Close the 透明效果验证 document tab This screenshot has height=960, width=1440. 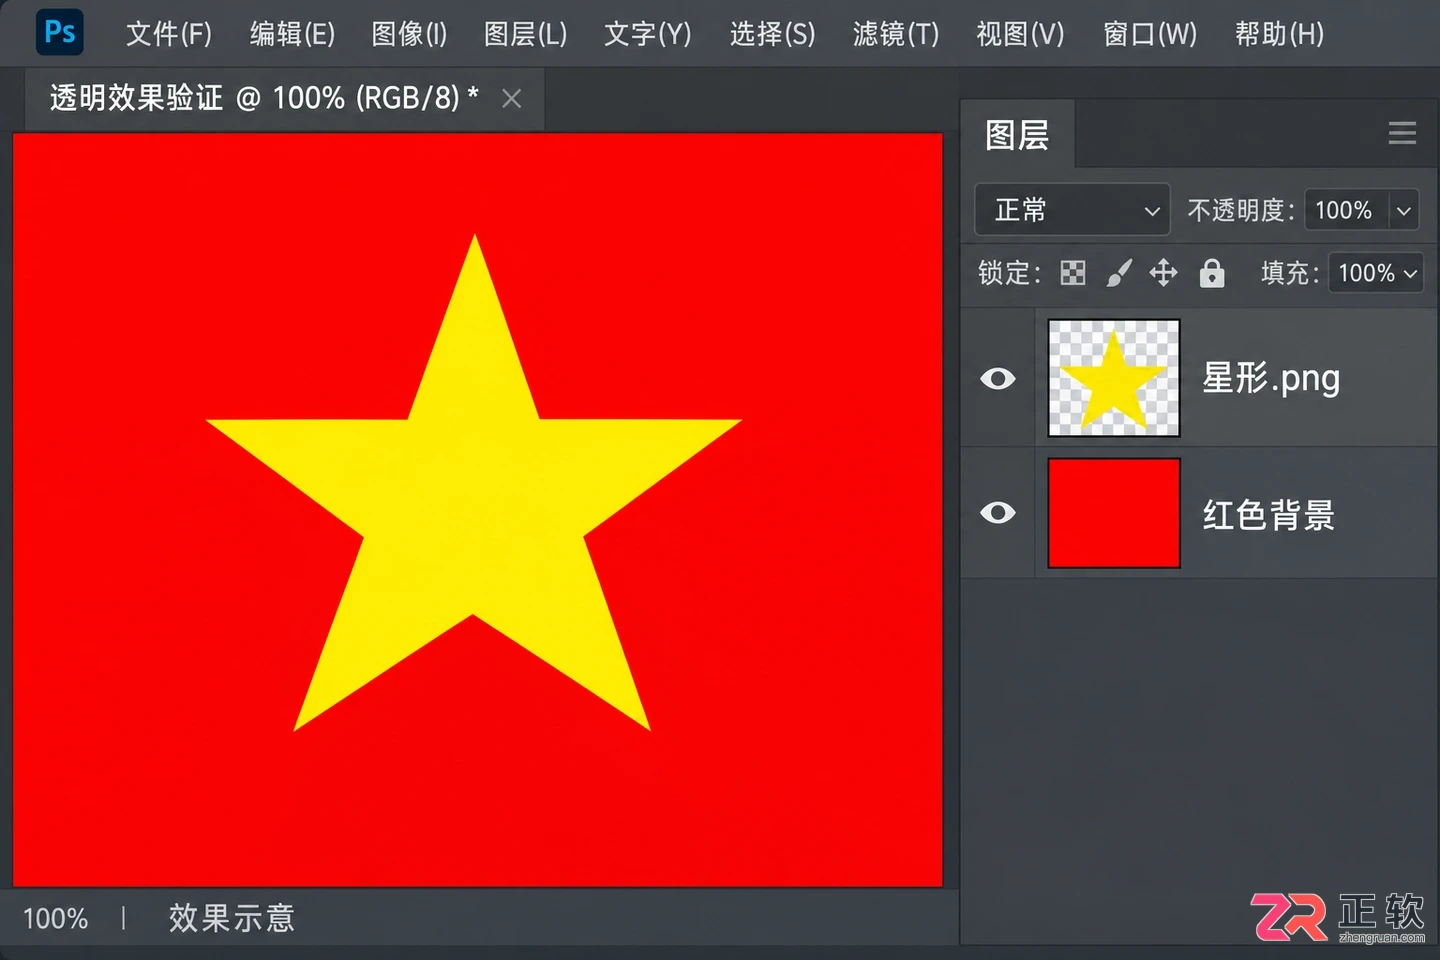click(x=512, y=98)
